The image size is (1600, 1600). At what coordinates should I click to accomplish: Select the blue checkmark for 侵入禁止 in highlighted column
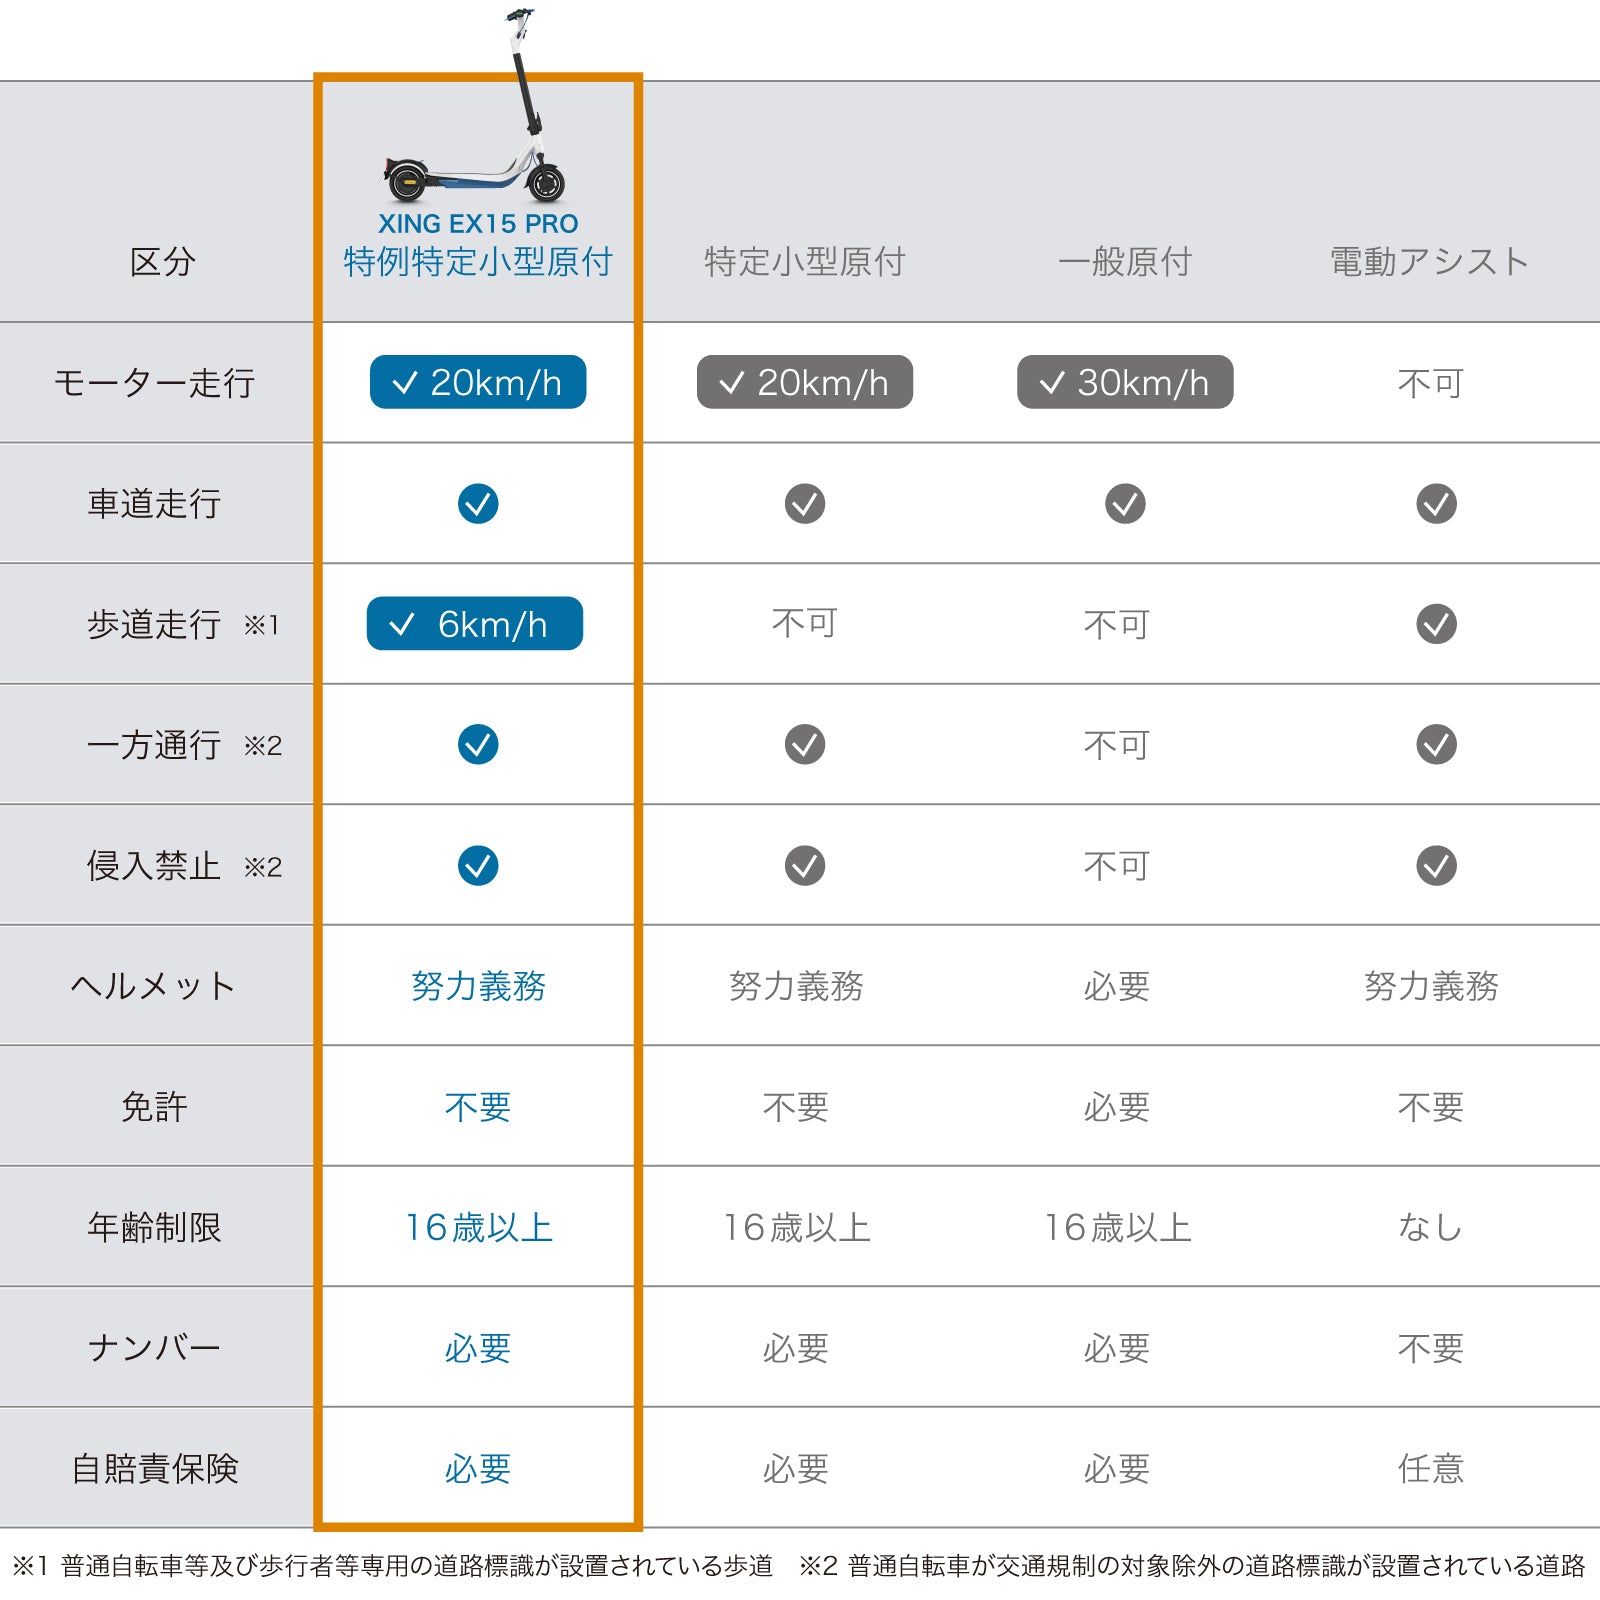(478, 866)
